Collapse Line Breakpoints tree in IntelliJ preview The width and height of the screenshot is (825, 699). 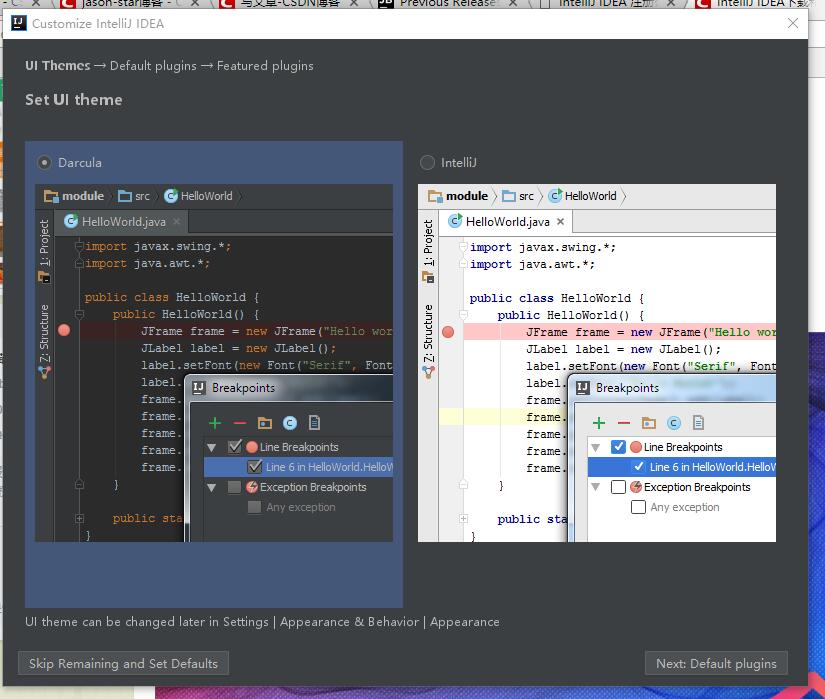[596, 448]
